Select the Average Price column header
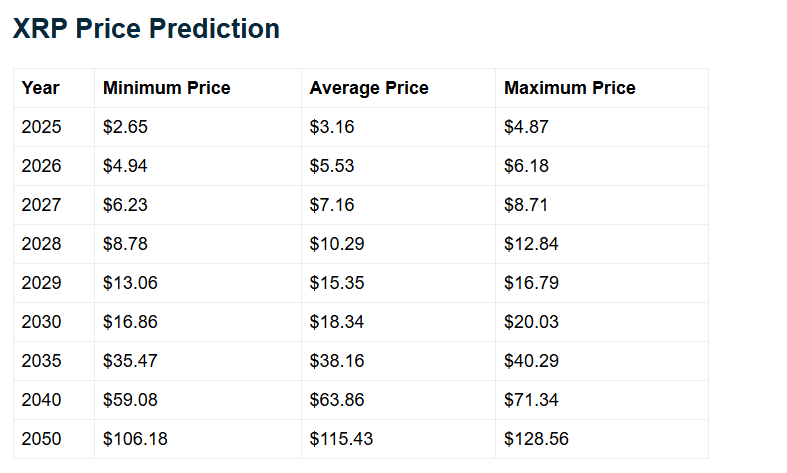Screen dimensions: 787x473 click(x=369, y=88)
